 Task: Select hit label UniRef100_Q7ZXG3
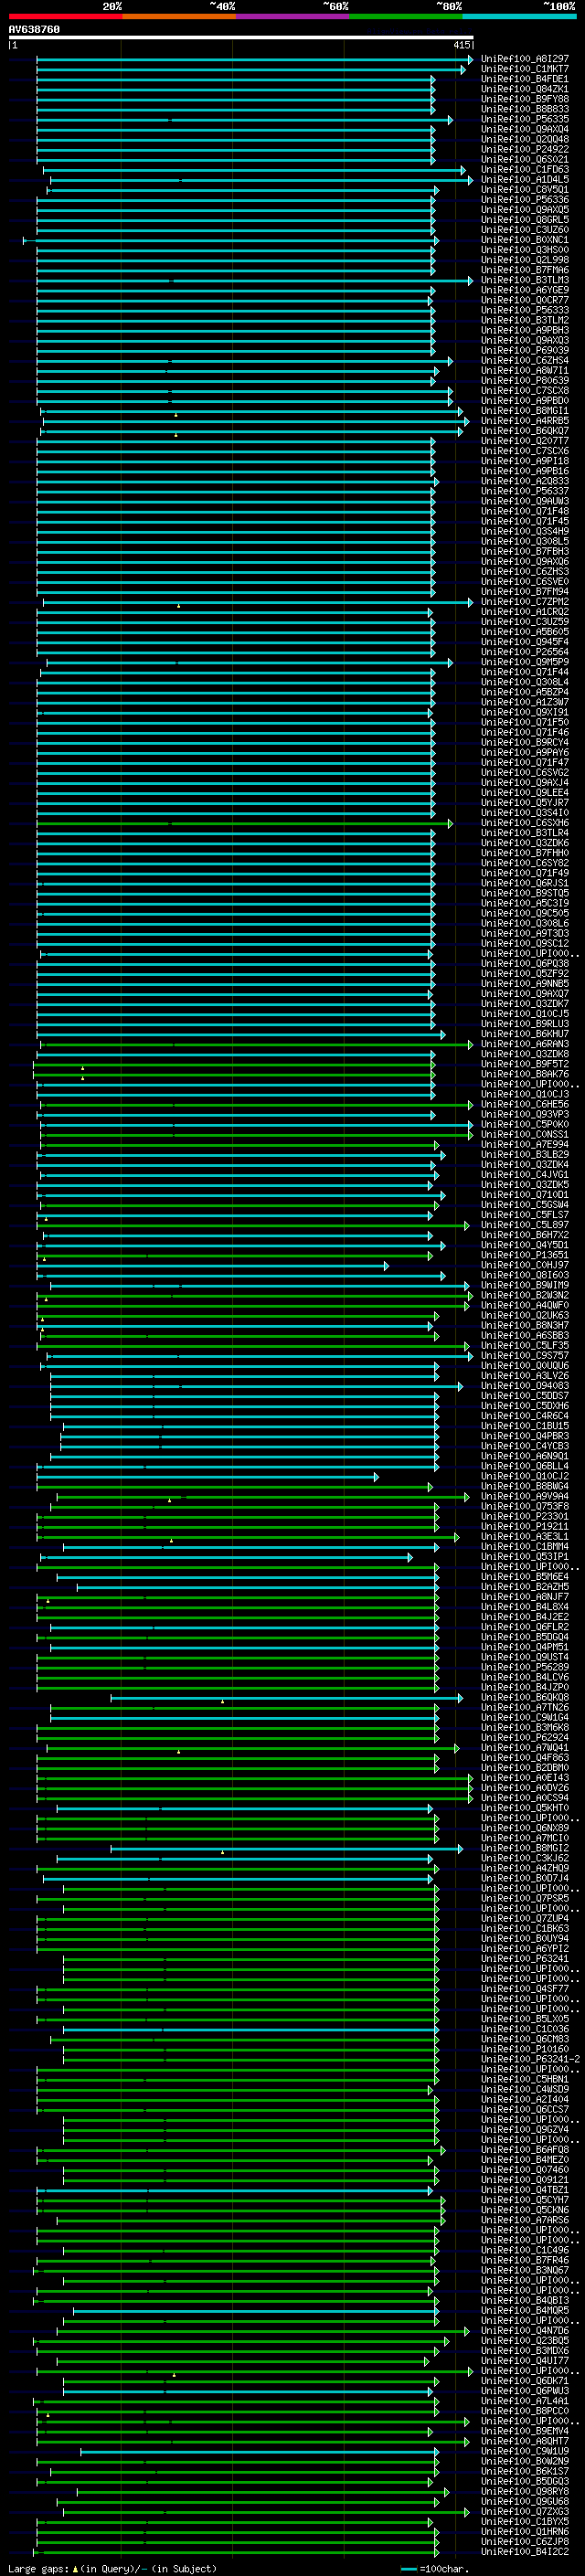524,2511
